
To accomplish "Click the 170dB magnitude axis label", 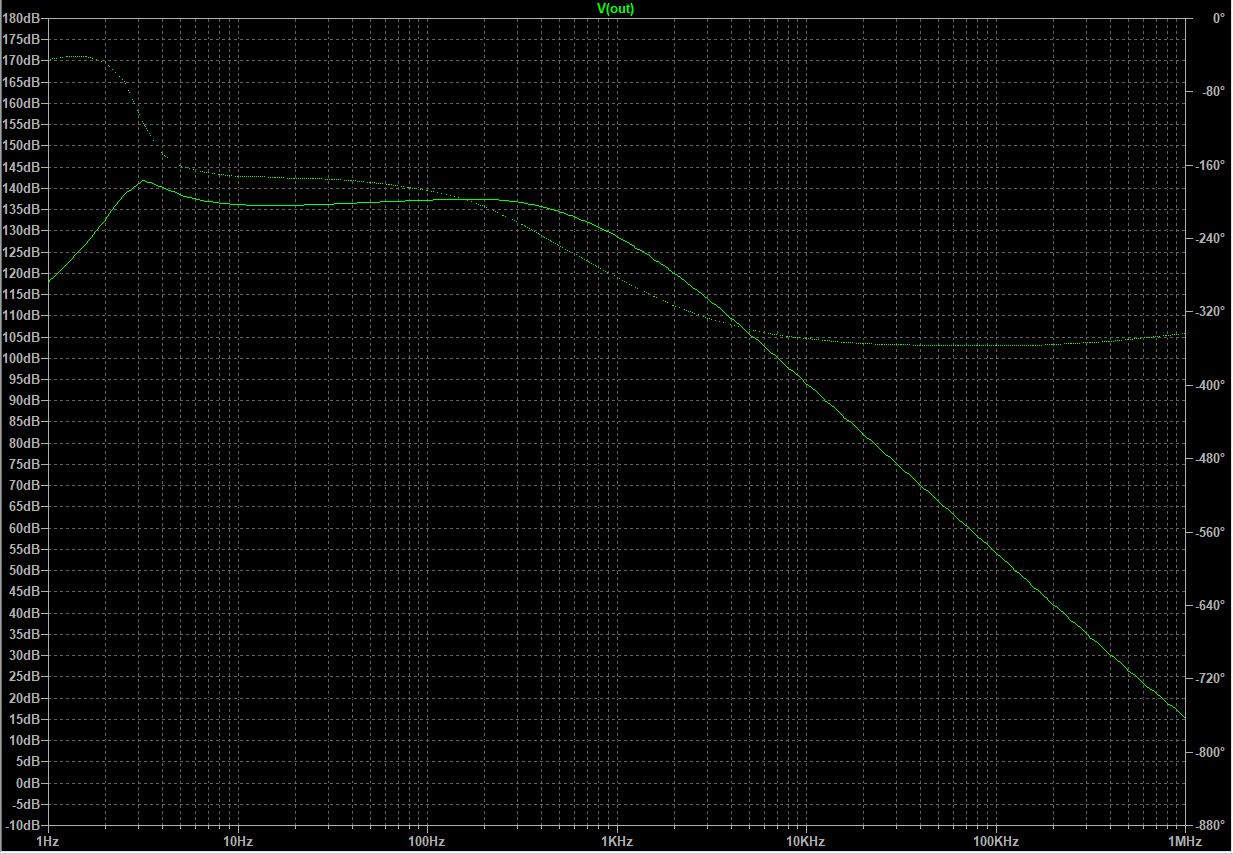I will click(x=22, y=60).
